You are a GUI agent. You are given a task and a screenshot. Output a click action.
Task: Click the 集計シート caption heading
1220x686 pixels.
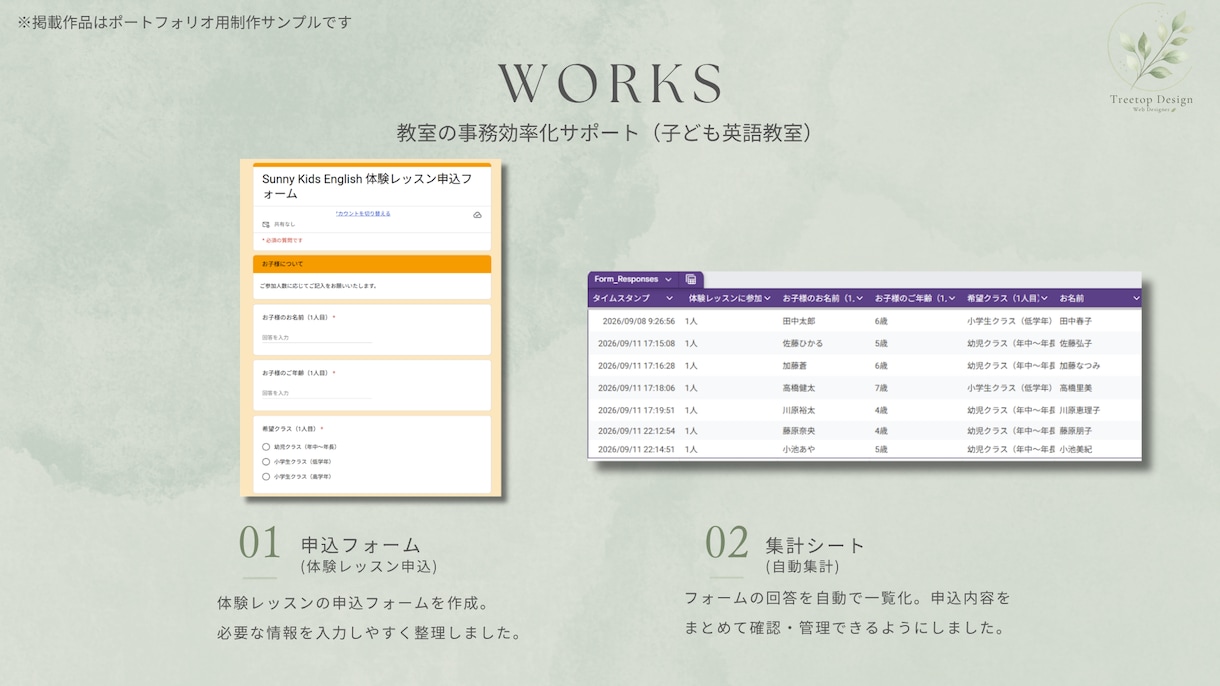(x=815, y=546)
